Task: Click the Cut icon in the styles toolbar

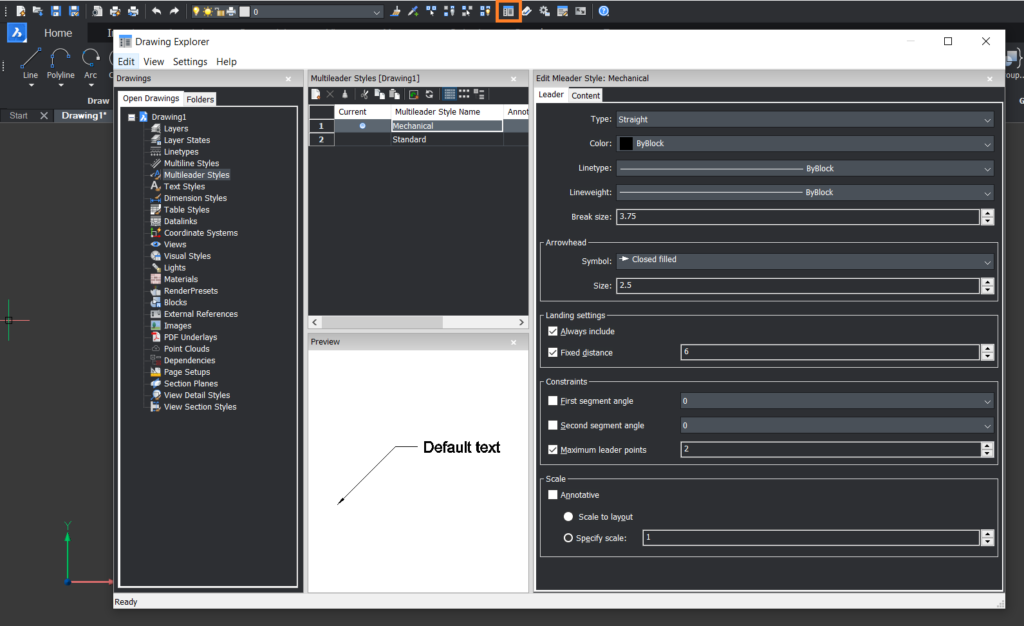Action: click(363, 92)
